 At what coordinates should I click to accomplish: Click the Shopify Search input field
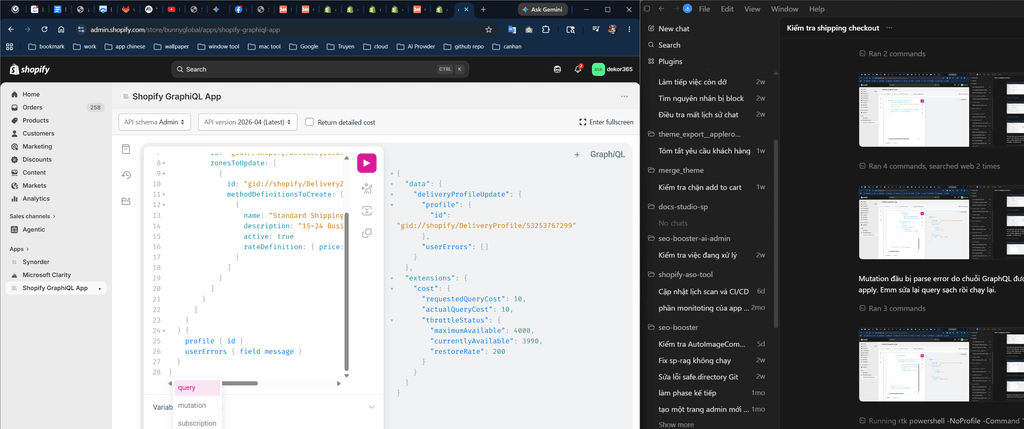[320, 69]
